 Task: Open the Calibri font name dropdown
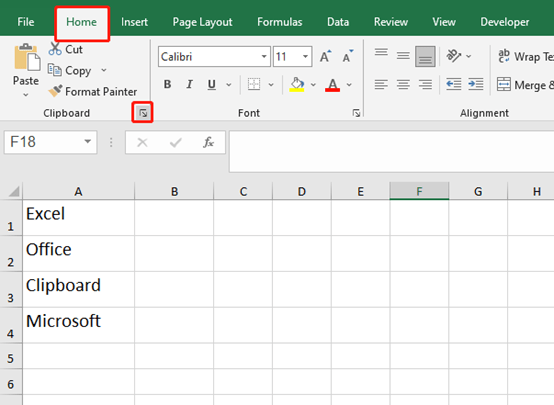[x=264, y=56]
